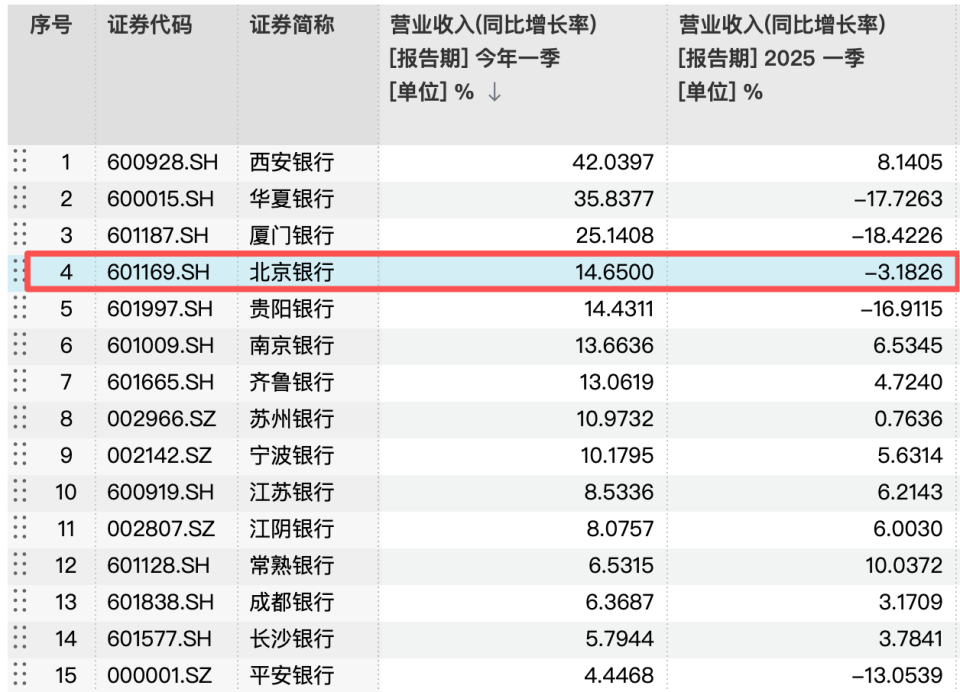Click the name 北京银行
The image size is (960, 692).
tap(292, 272)
